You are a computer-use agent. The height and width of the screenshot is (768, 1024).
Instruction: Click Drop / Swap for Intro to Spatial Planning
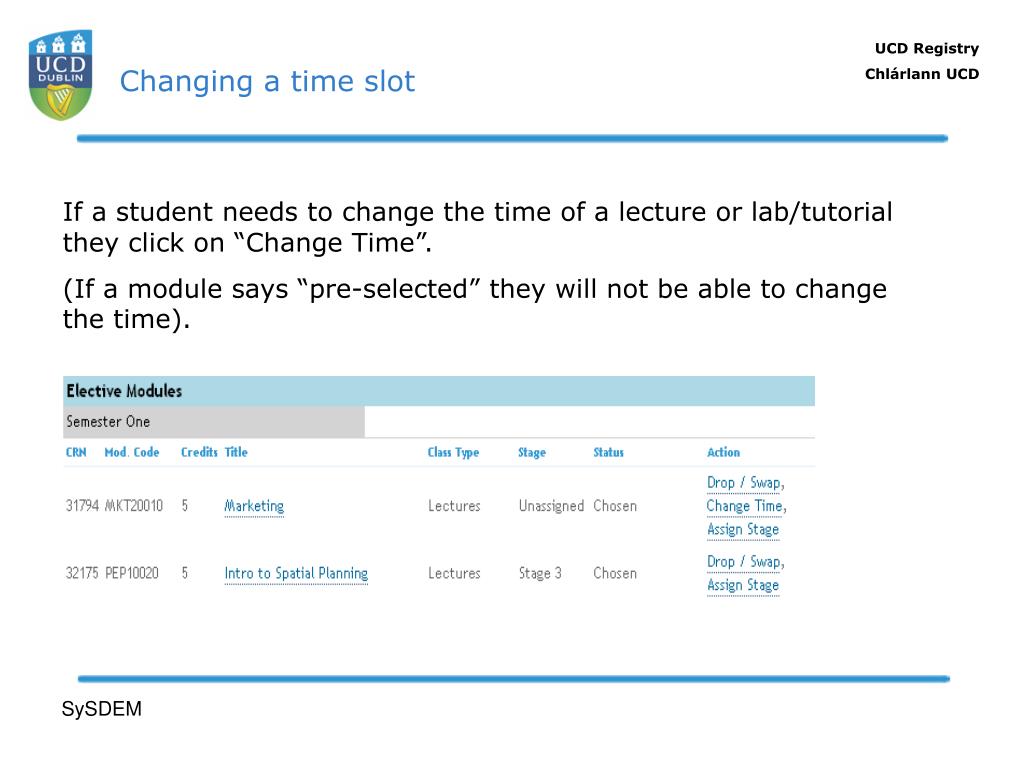744,562
